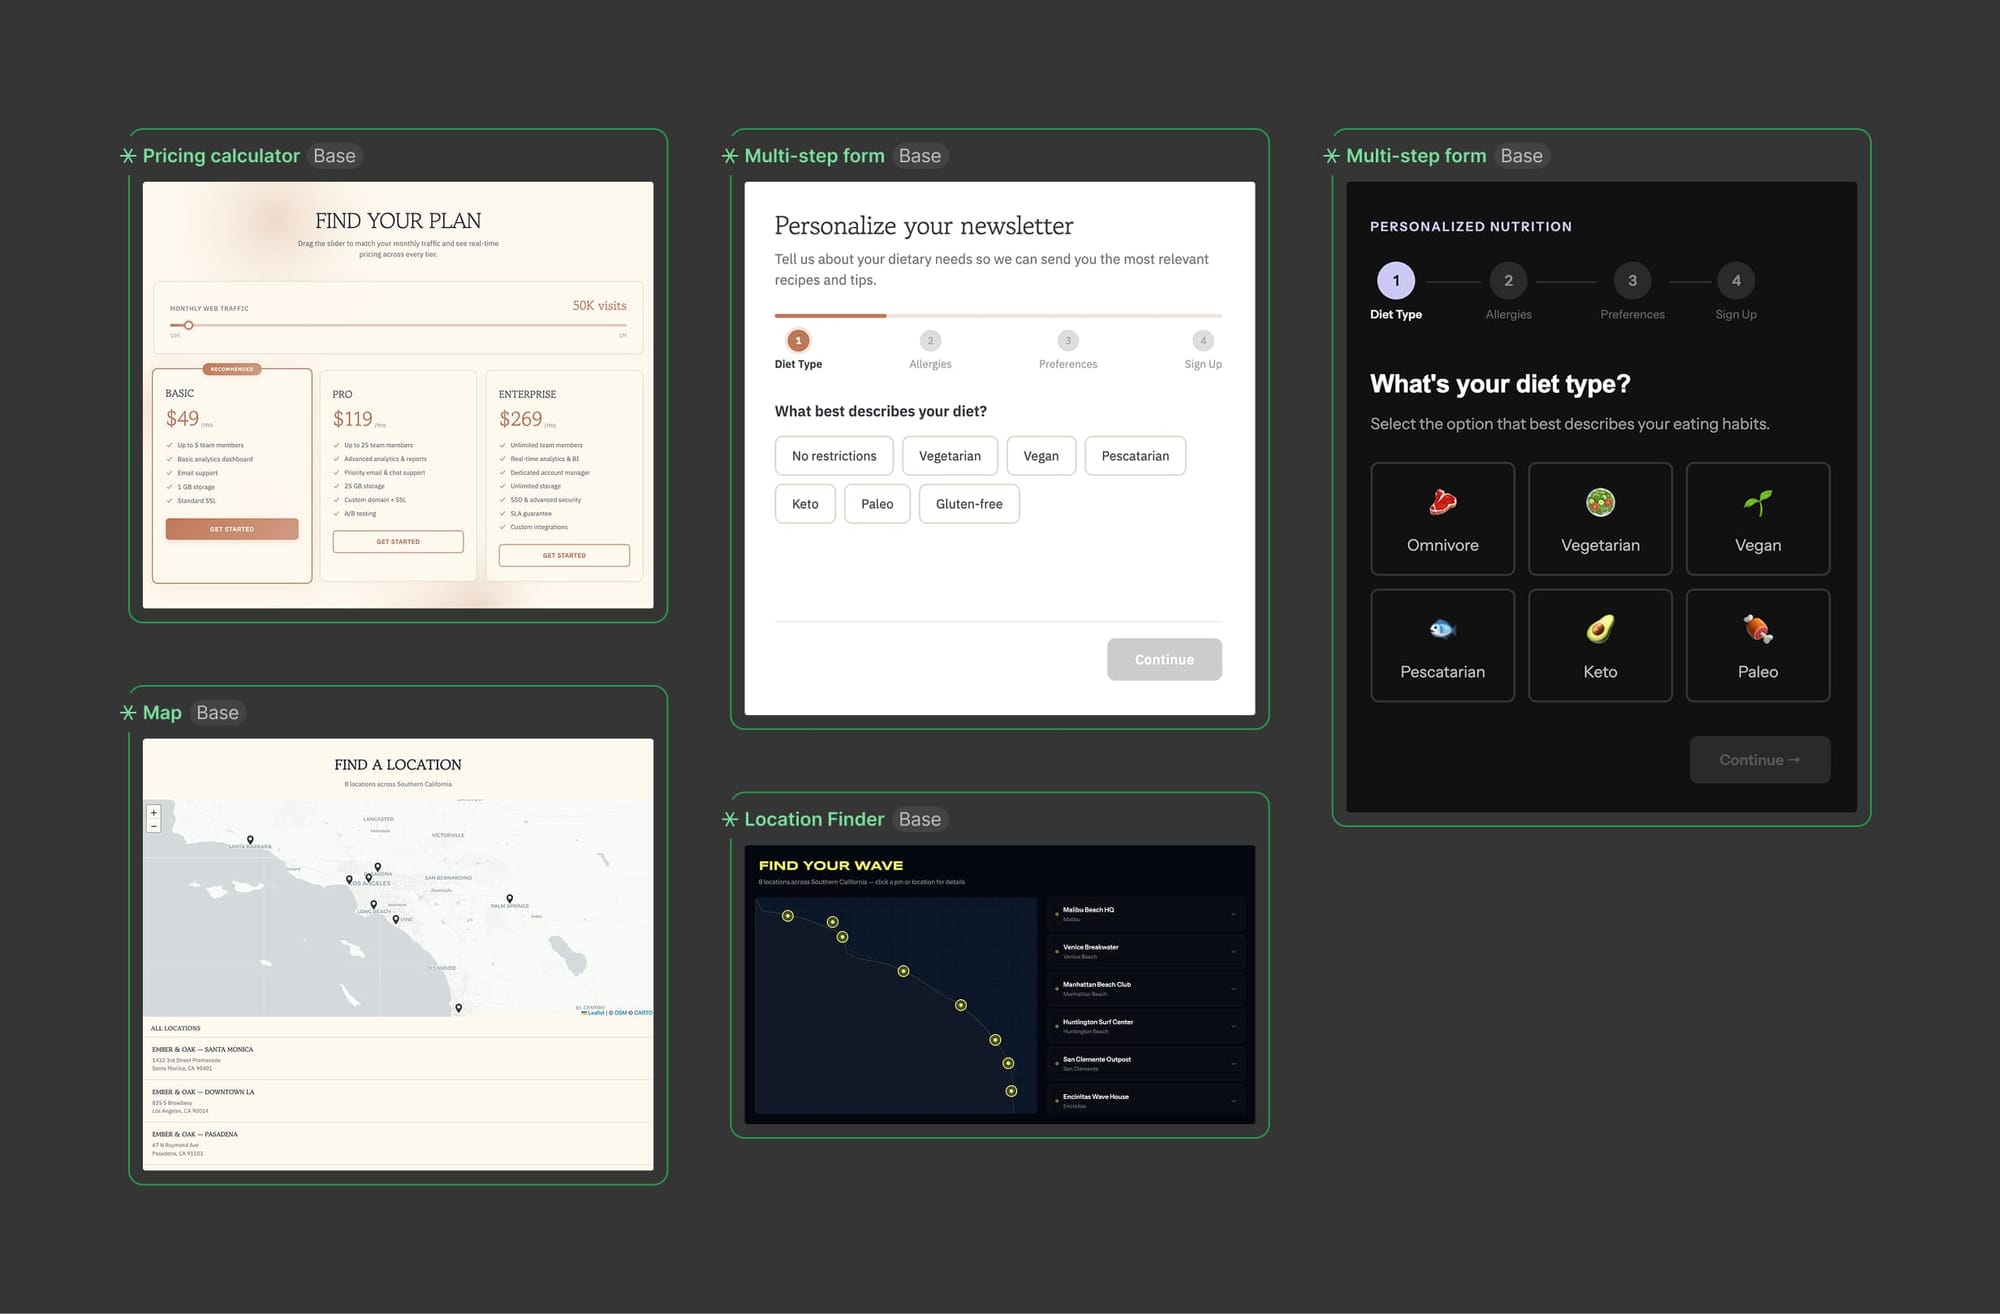Expand the Venice Breakwater chevron
The image size is (2000, 1314).
1233,951
